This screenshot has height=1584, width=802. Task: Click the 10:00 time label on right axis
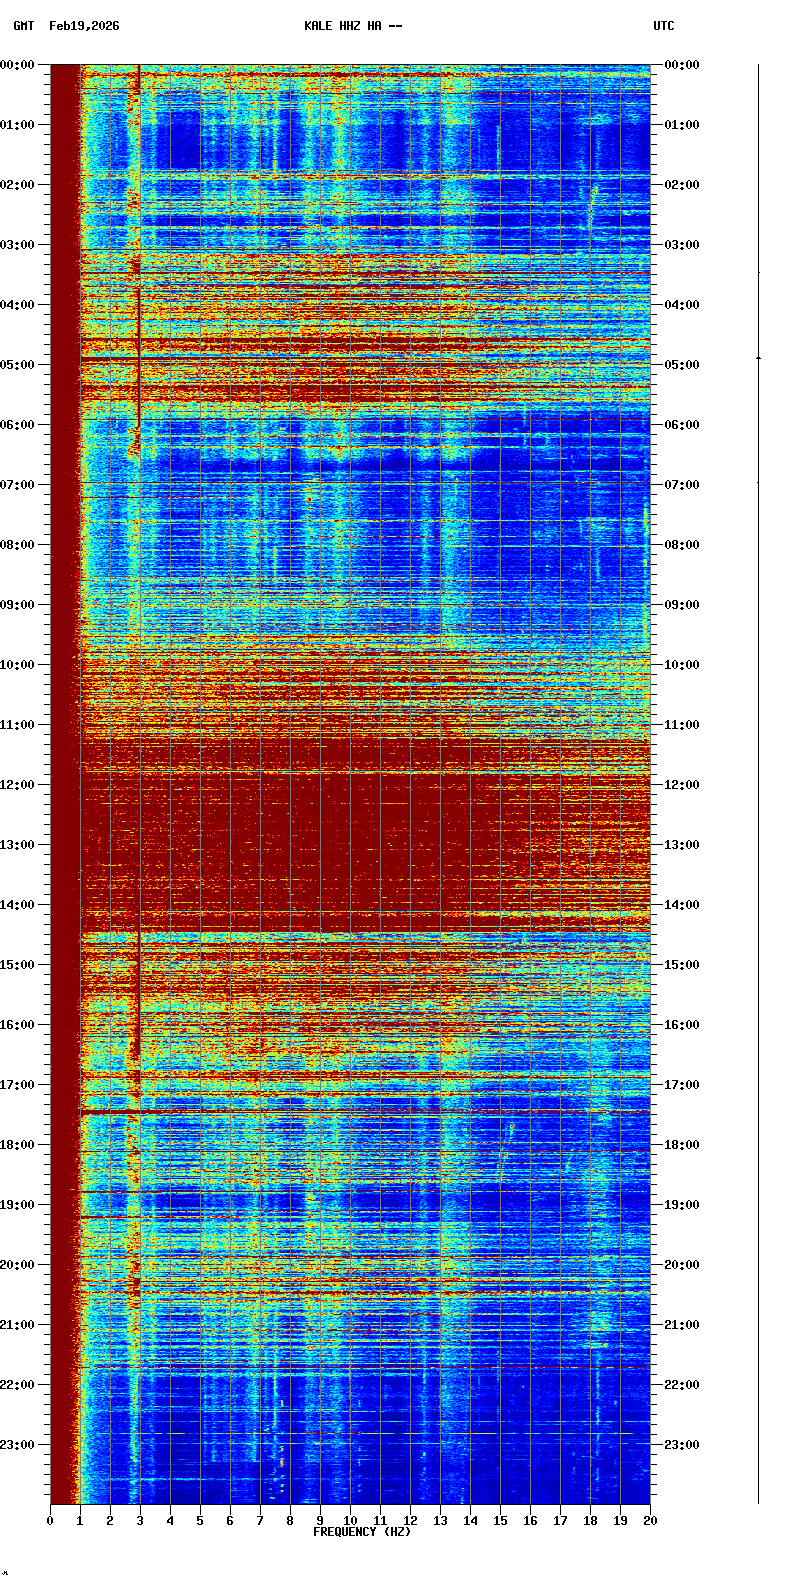(x=682, y=665)
